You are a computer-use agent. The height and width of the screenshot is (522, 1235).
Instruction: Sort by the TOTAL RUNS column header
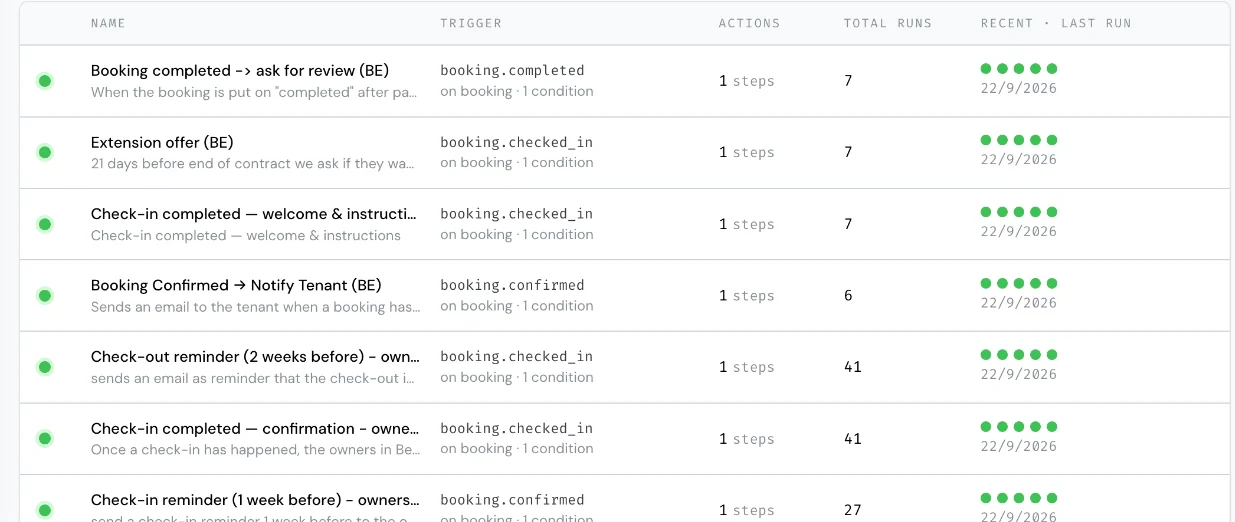(888, 23)
